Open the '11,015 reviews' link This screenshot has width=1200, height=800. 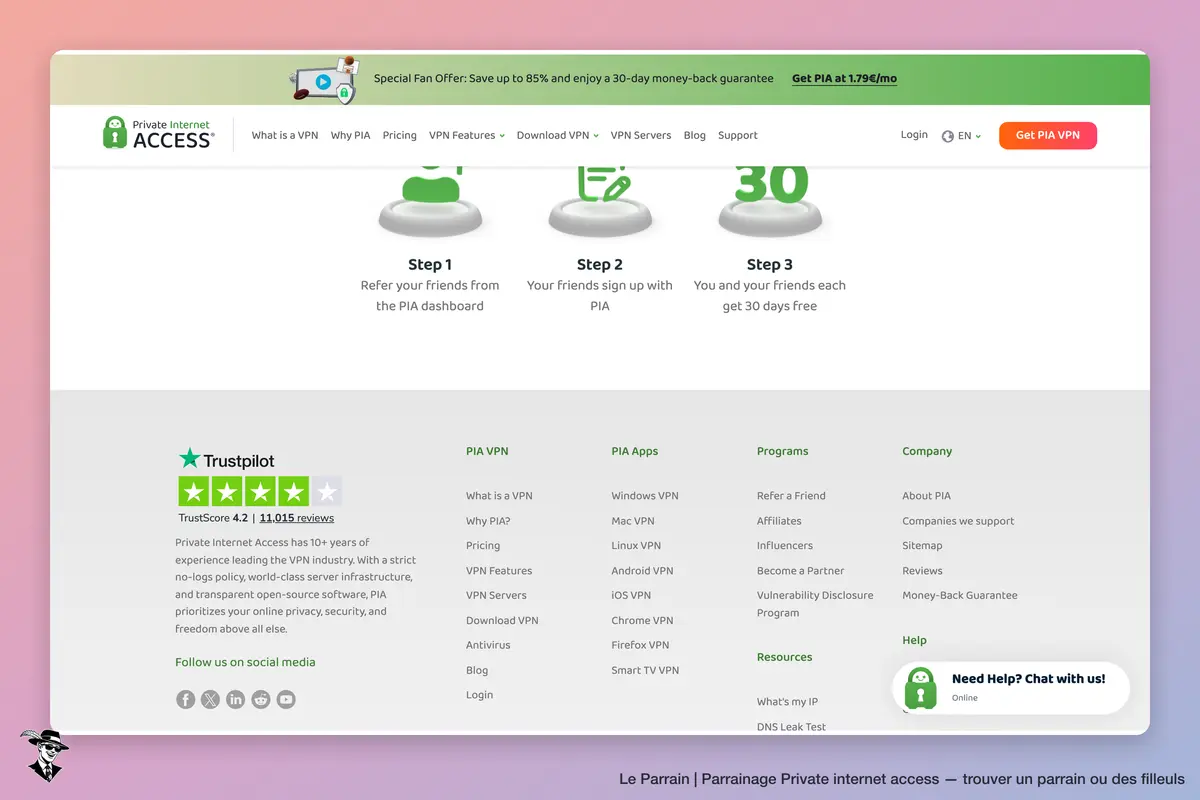(297, 518)
